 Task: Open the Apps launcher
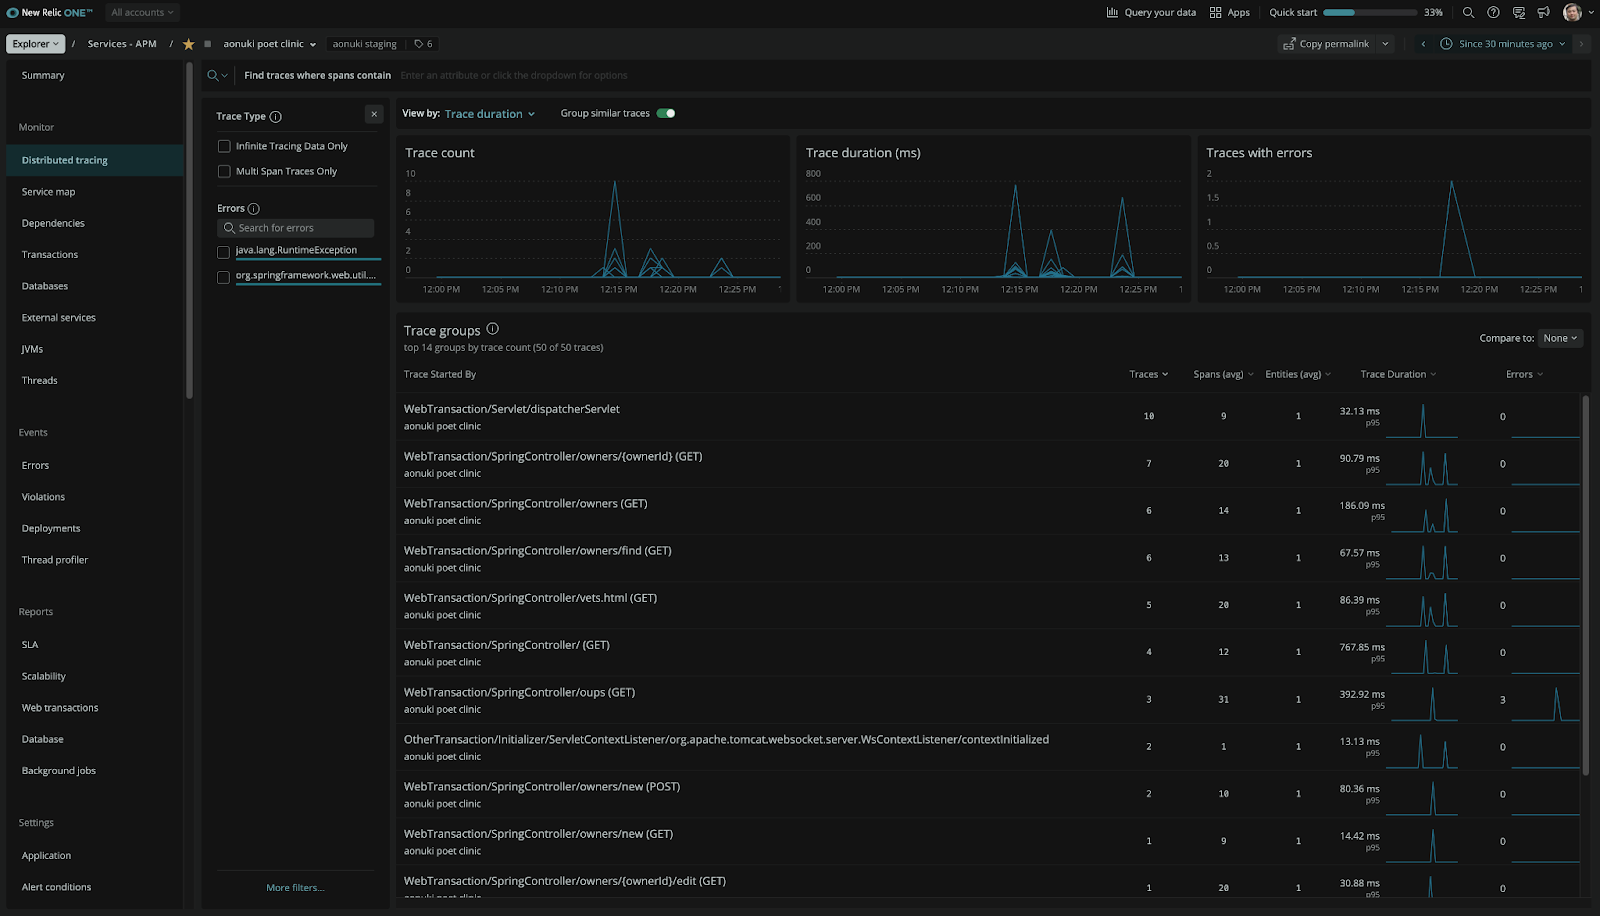tap(1228, 12)
